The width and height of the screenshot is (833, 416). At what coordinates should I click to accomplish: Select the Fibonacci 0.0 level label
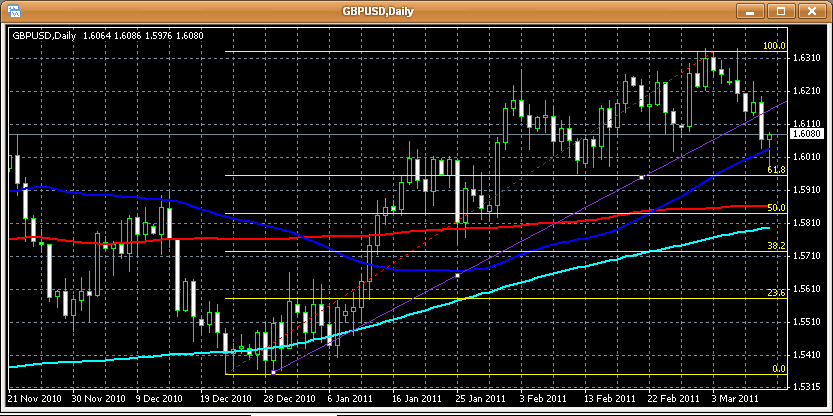[778, 369]
